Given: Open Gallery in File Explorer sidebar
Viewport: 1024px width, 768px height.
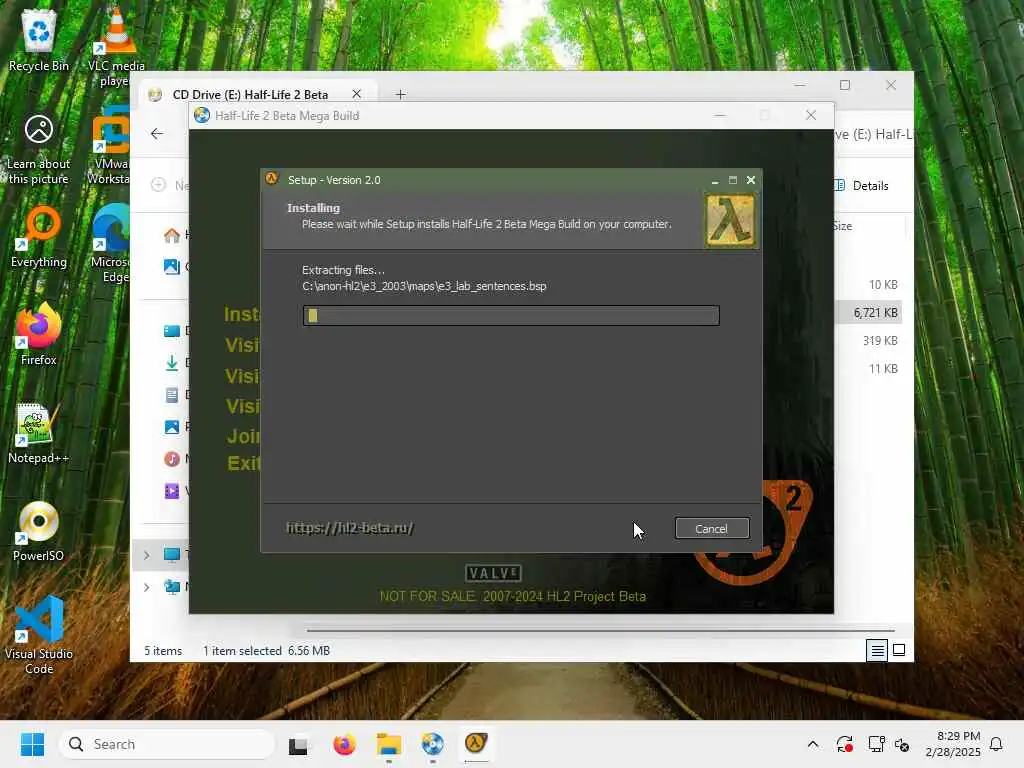Looking at the screenshot, I should point(172,266).
